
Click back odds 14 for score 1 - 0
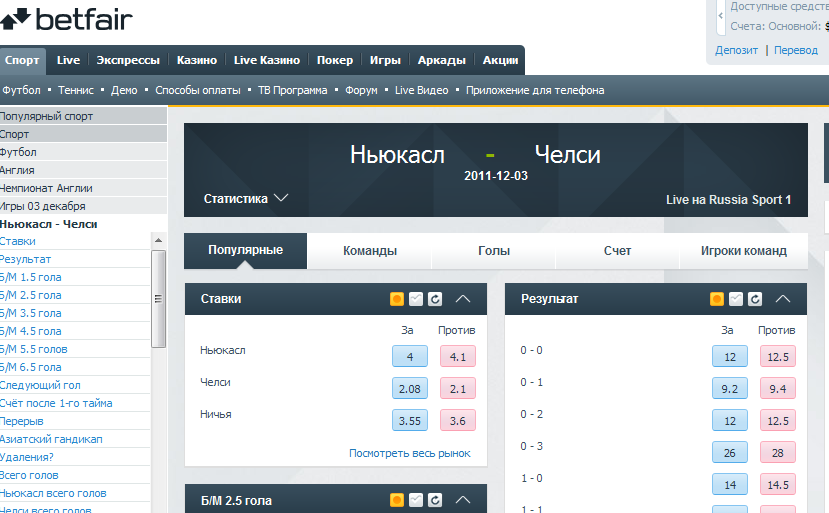tap(730, 484)
